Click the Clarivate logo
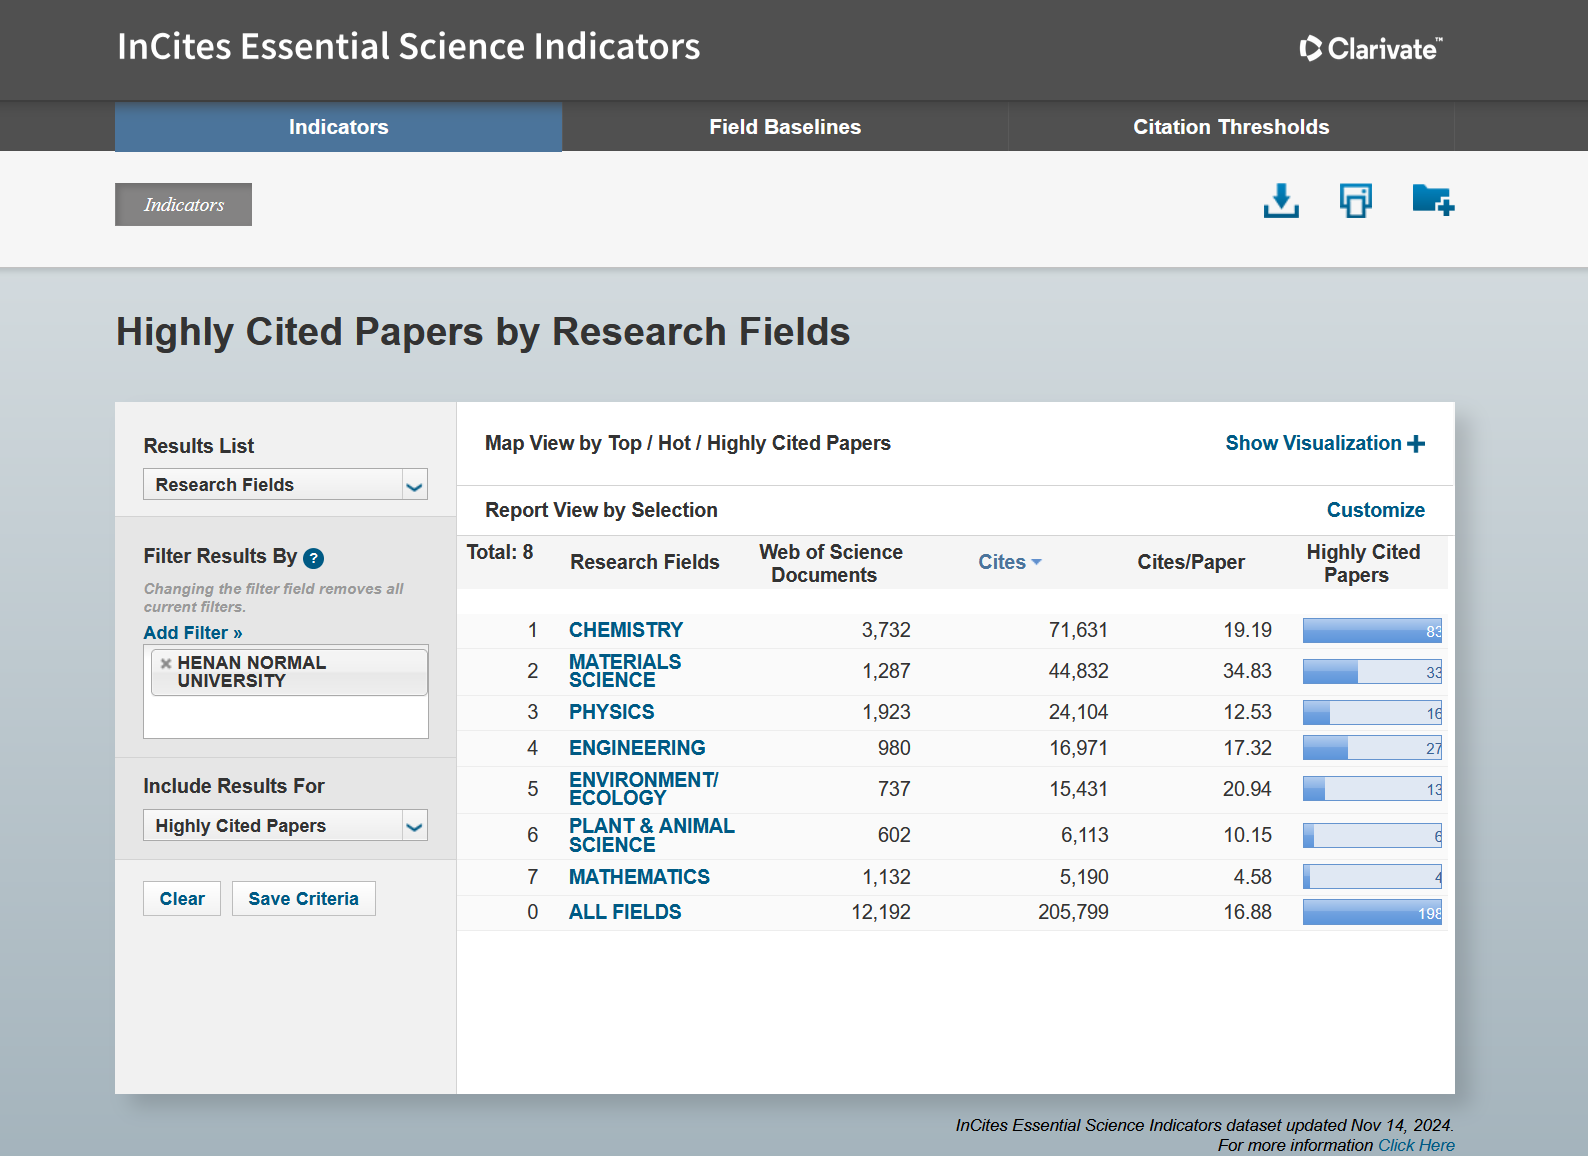Image resolution: width=1588 pixels, height=1156 pixels. [x=1370, y=48]
